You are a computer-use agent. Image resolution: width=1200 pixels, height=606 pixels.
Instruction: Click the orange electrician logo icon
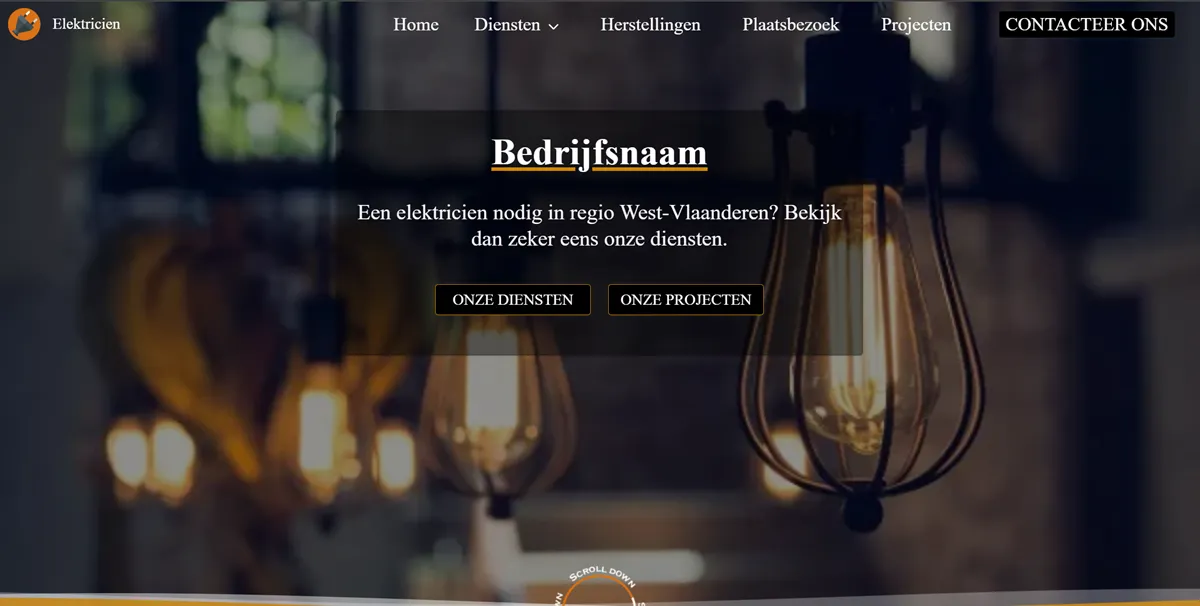tap(24, 24)
